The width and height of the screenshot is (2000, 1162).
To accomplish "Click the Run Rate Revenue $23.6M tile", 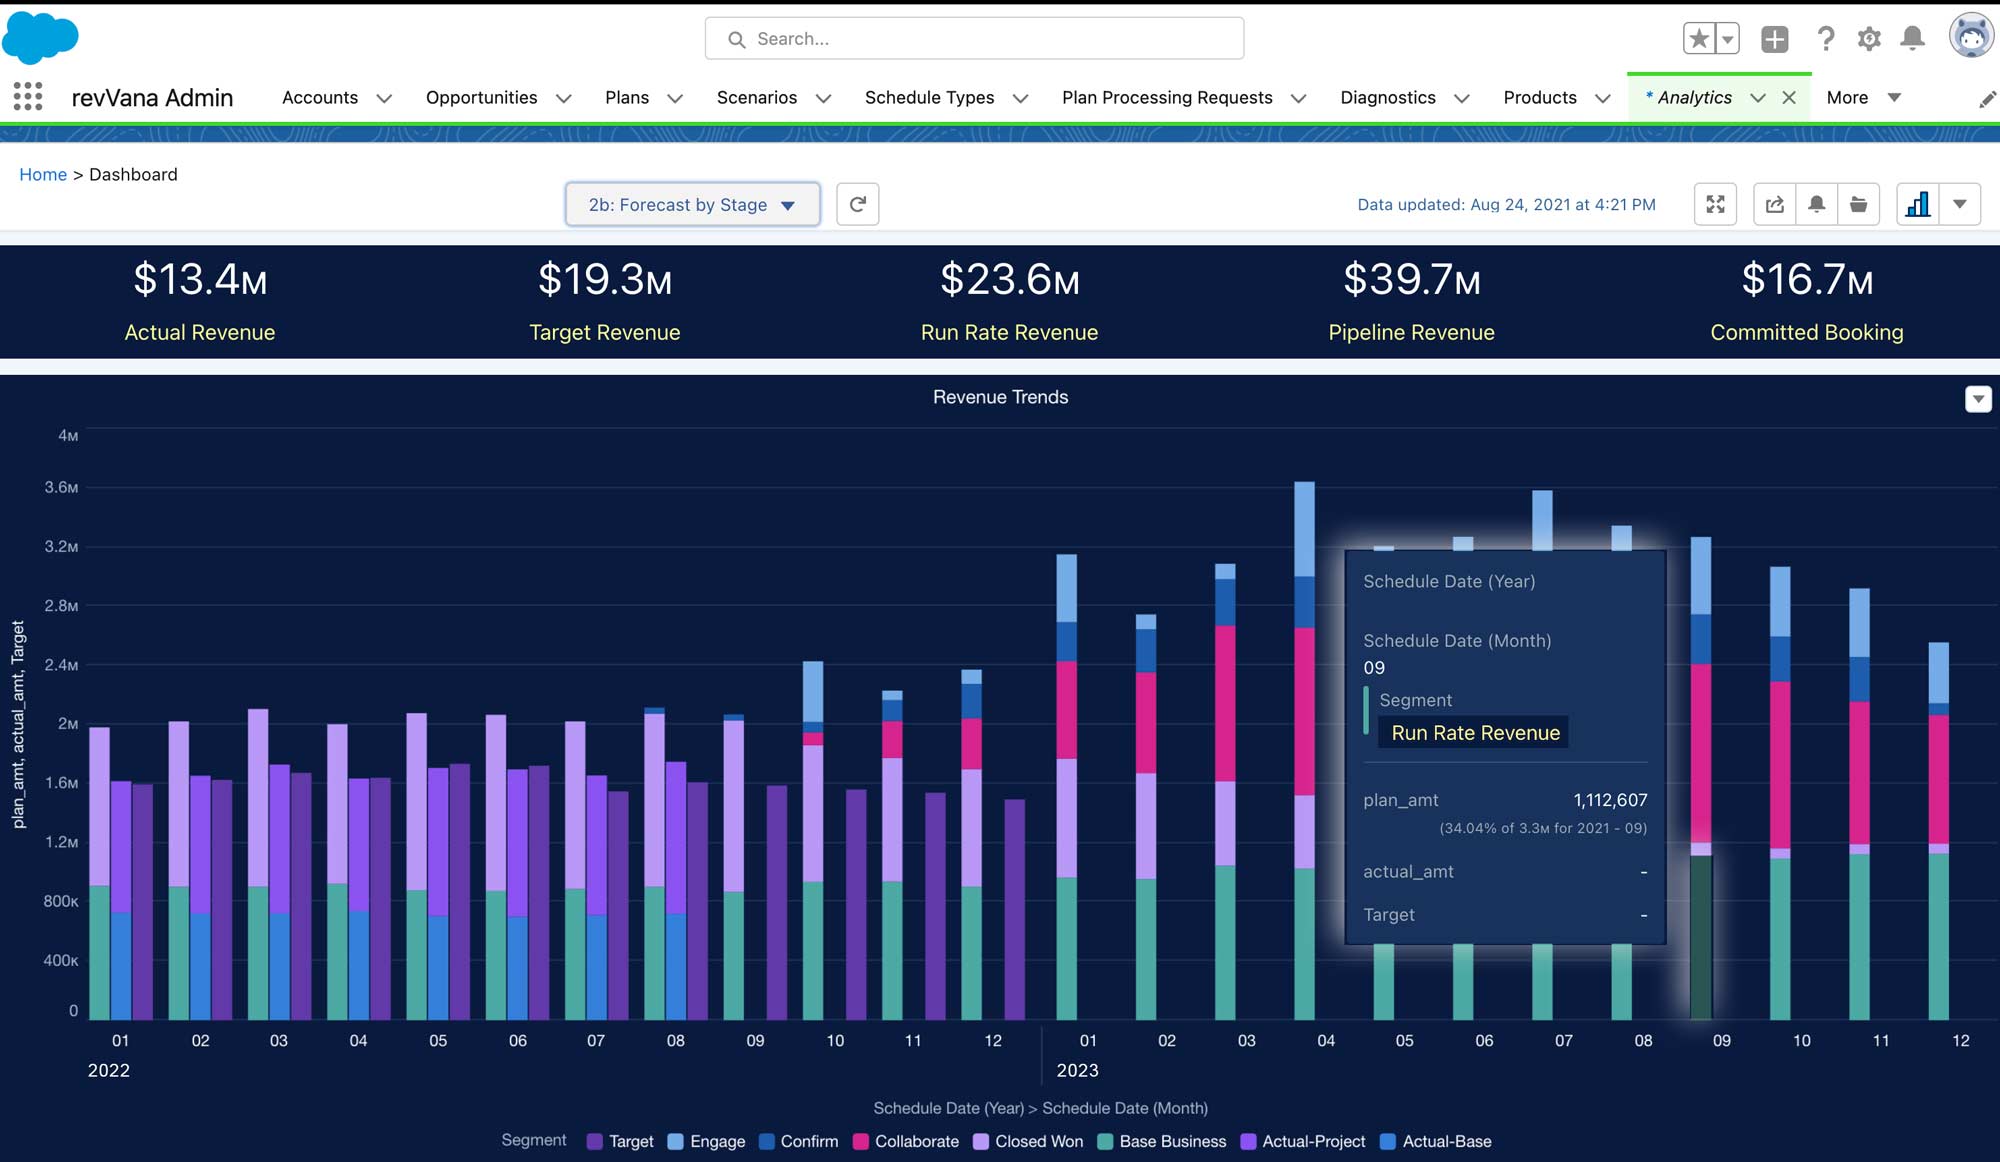I will point(1009,302).
